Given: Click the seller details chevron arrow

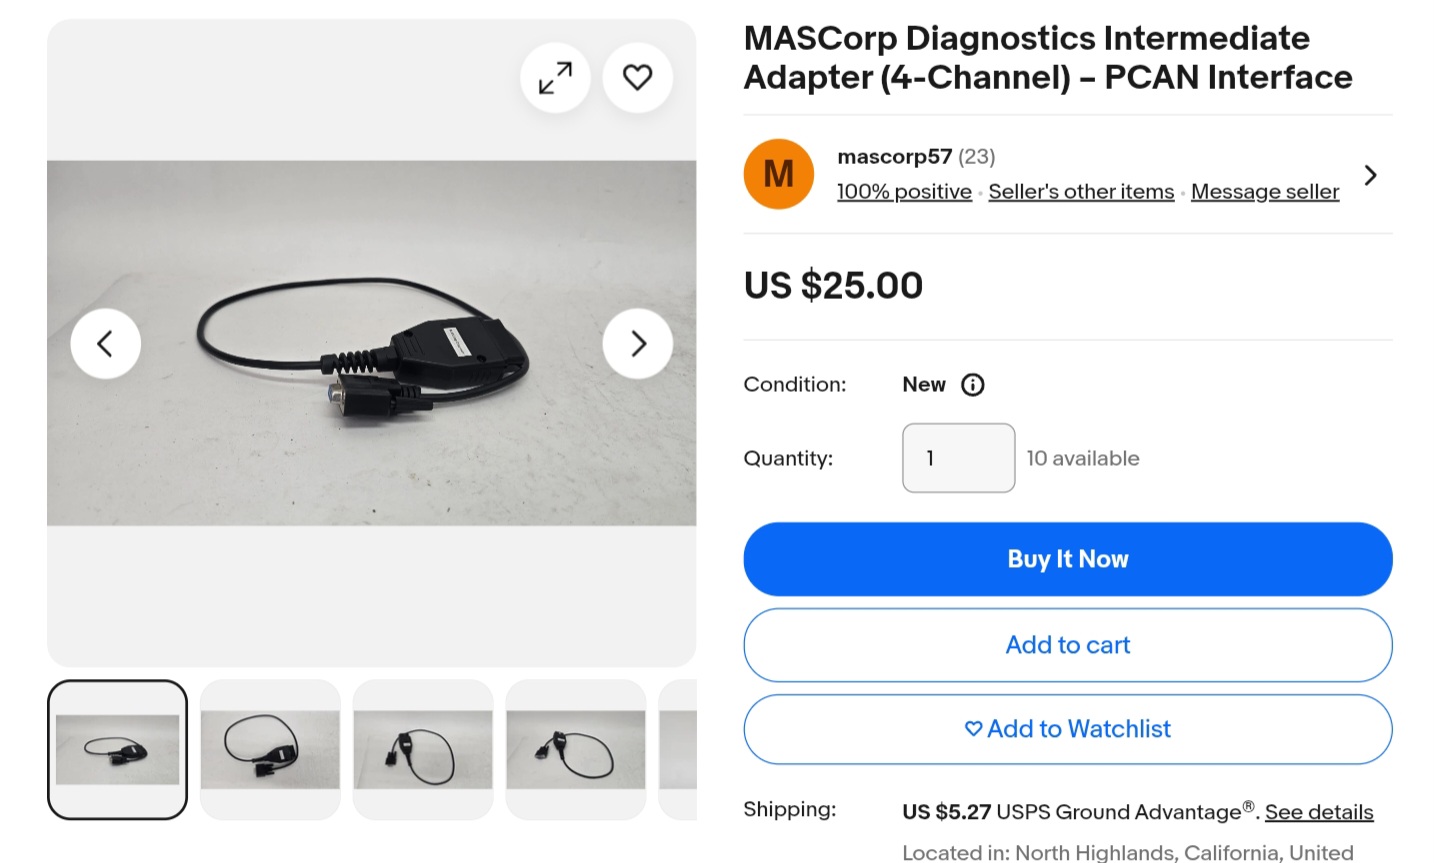Looking at the screenshot, I should [1371, 174].
